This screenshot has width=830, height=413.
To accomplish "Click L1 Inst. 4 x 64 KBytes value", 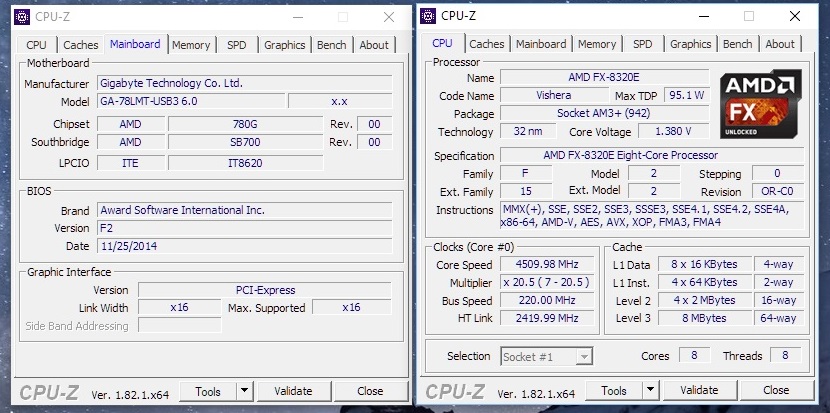I will [704, 282].
